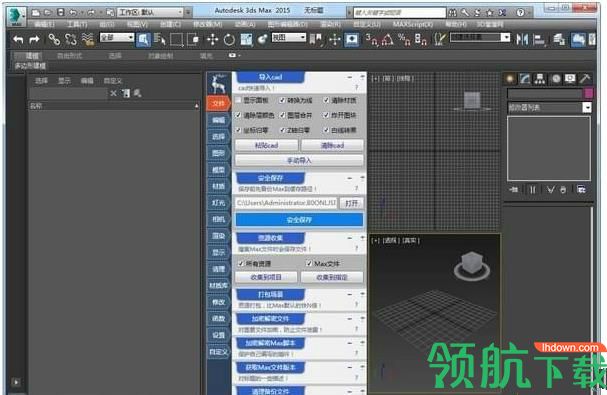
Task: Click the magenta object color swatch
Action: (x=588, y=93)
